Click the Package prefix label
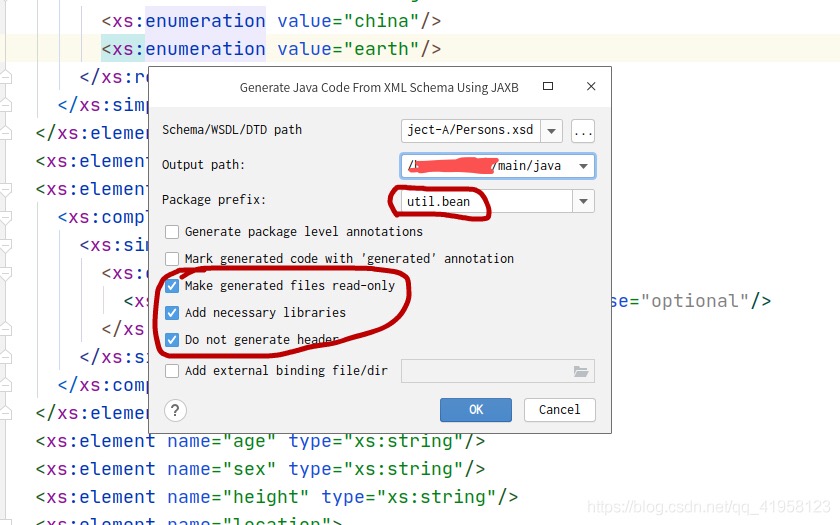The height and width of the screenshot is (525, 840). point(214,200)
